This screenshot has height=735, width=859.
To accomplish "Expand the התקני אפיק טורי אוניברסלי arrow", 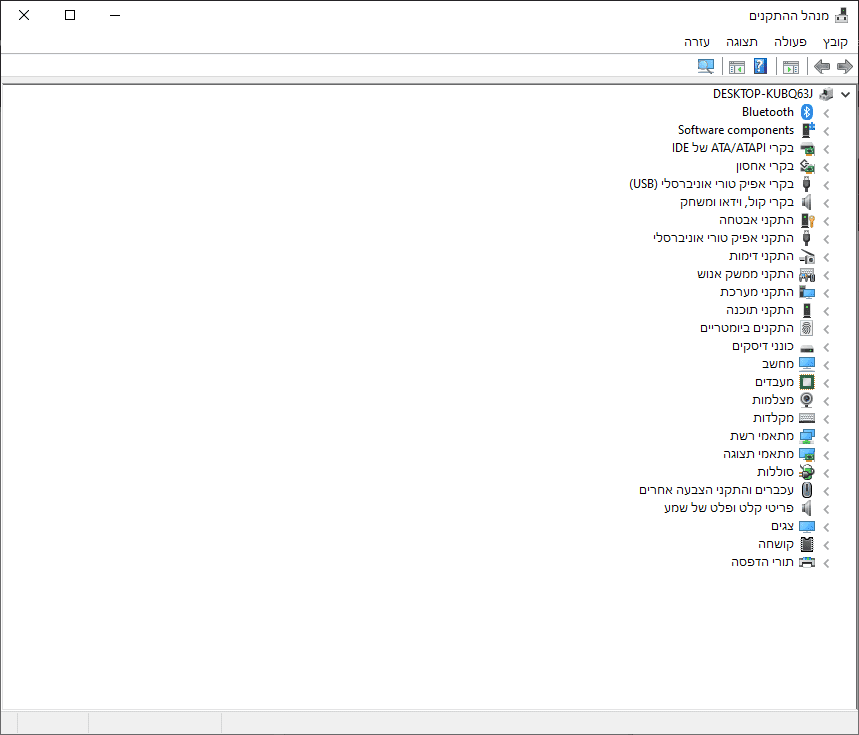I will pyautogui.click(x=826, y=239).
